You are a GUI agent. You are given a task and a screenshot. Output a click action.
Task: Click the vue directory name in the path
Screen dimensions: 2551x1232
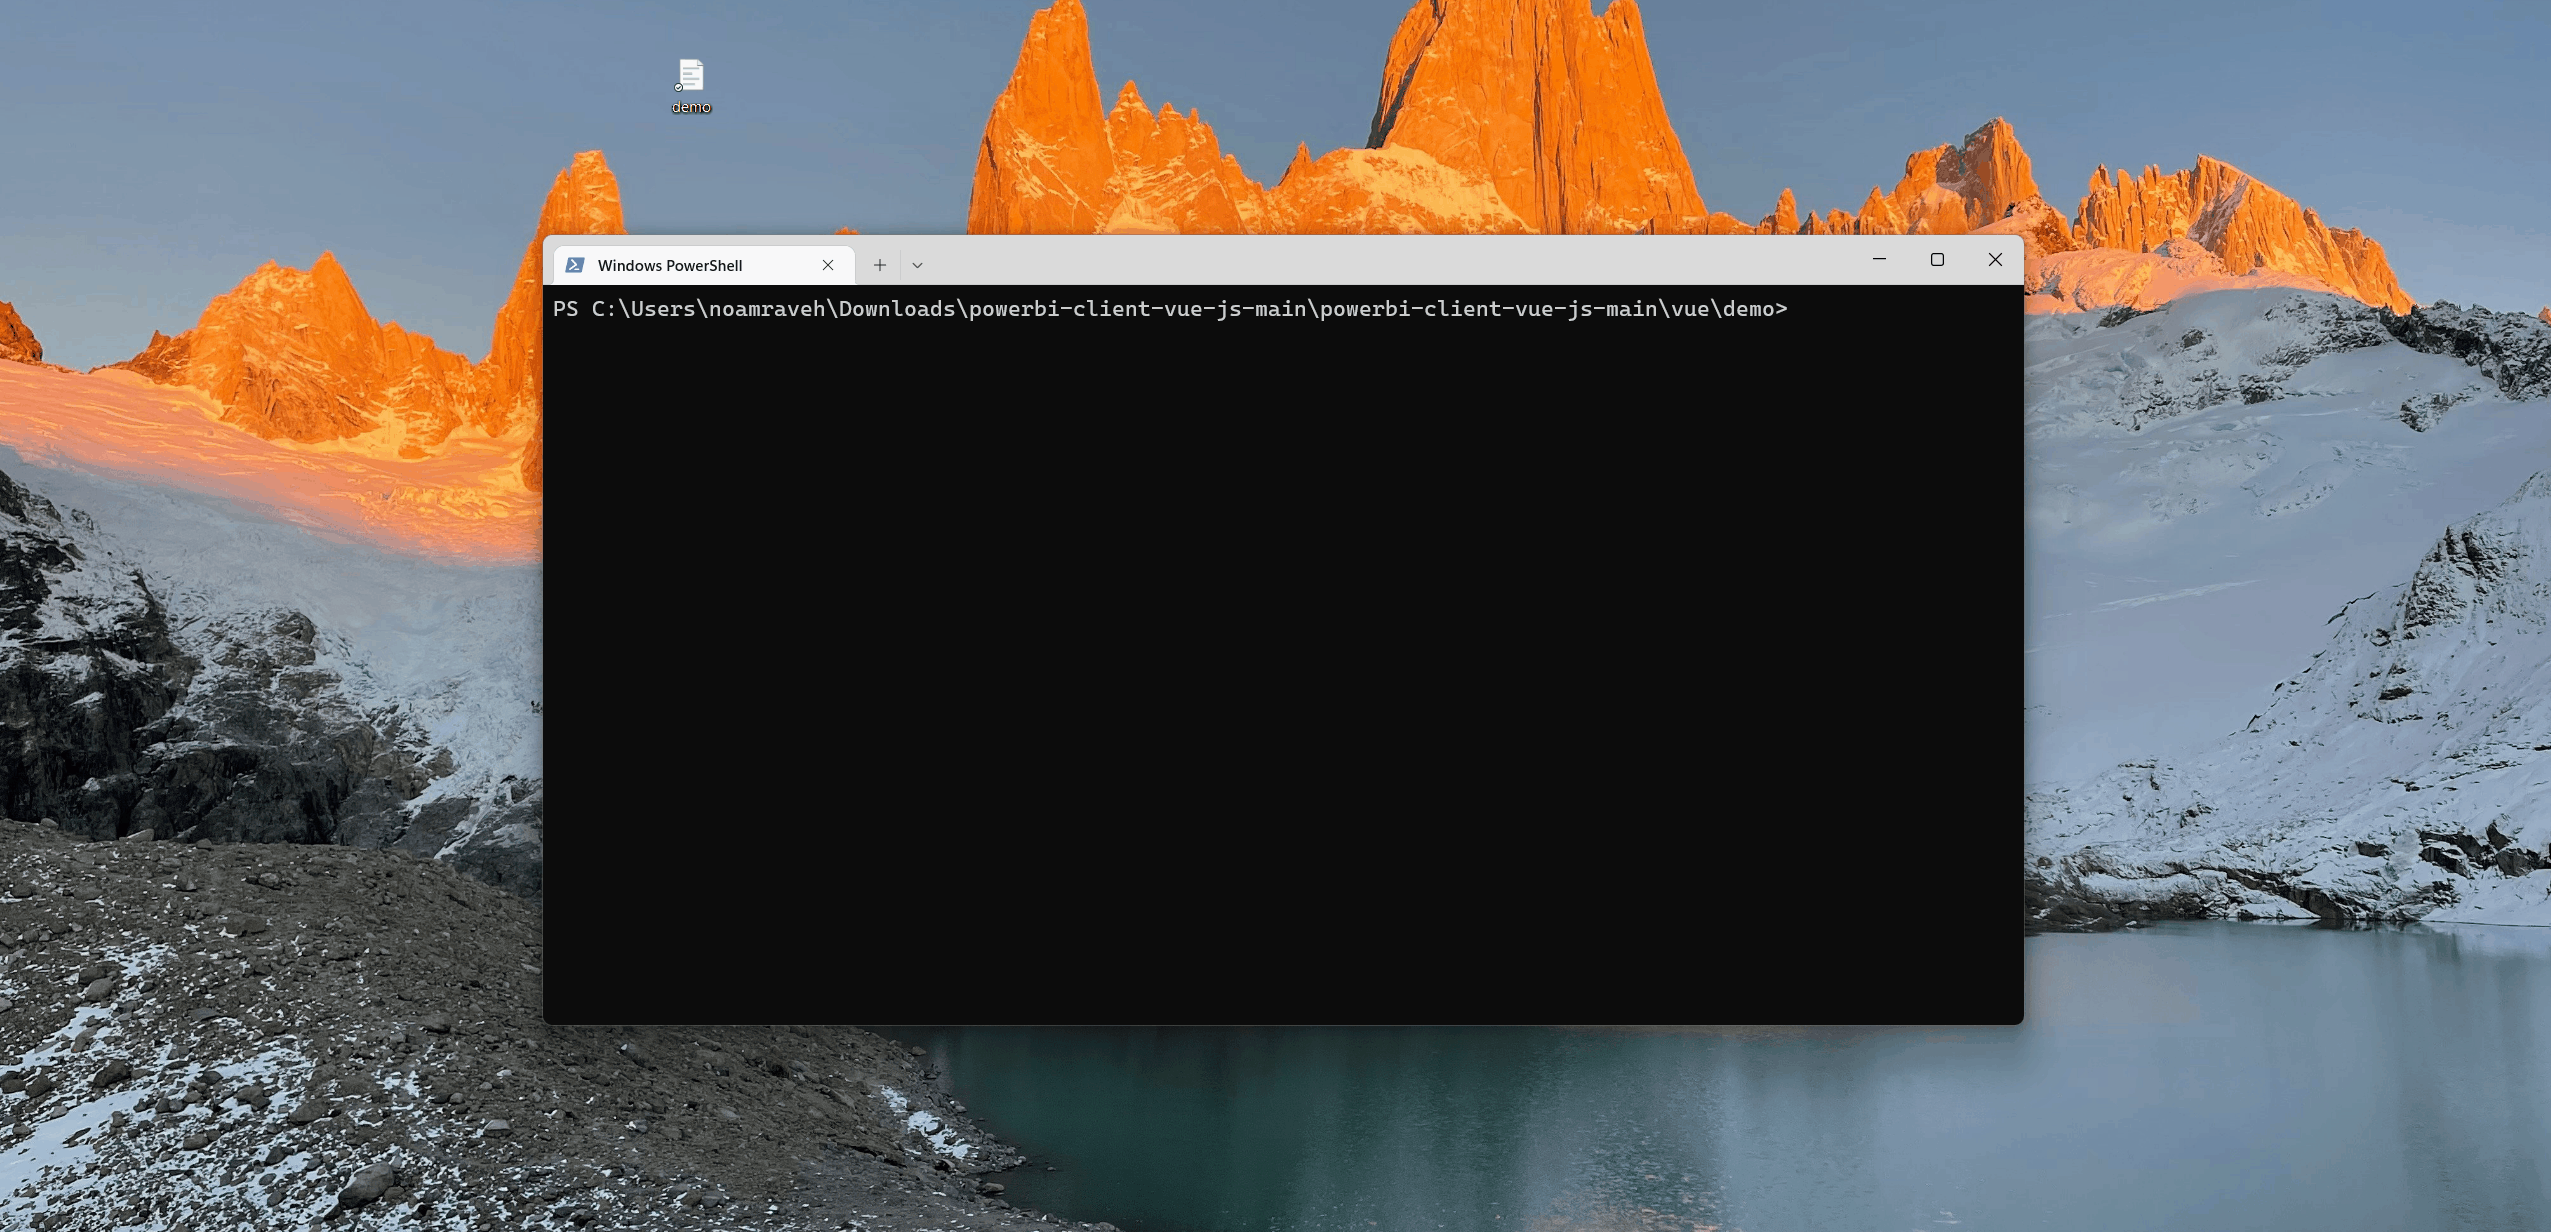pos(1692,309)
